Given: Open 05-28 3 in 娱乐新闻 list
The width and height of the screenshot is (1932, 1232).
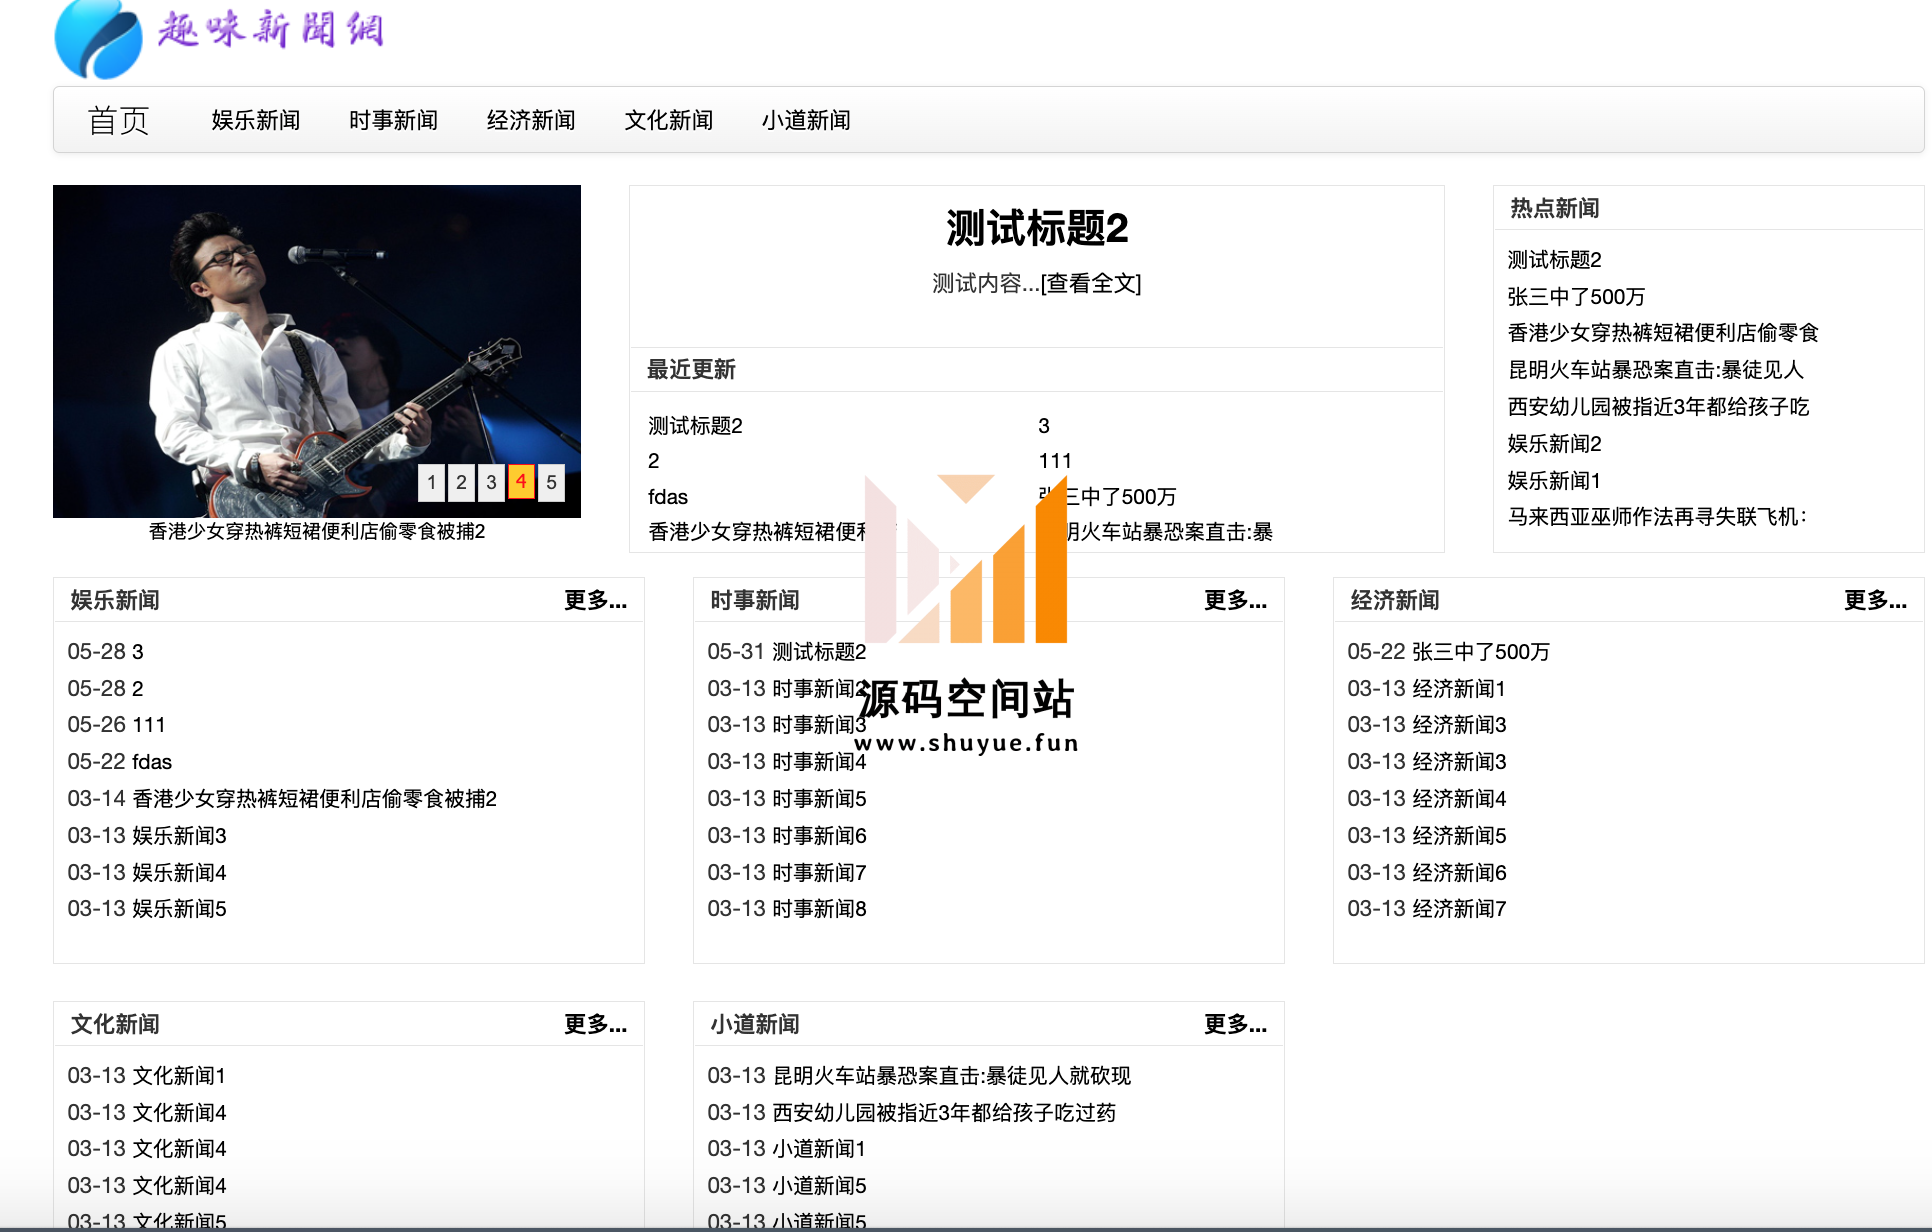Looking at the screenshot, I should [x=106, y=652].
